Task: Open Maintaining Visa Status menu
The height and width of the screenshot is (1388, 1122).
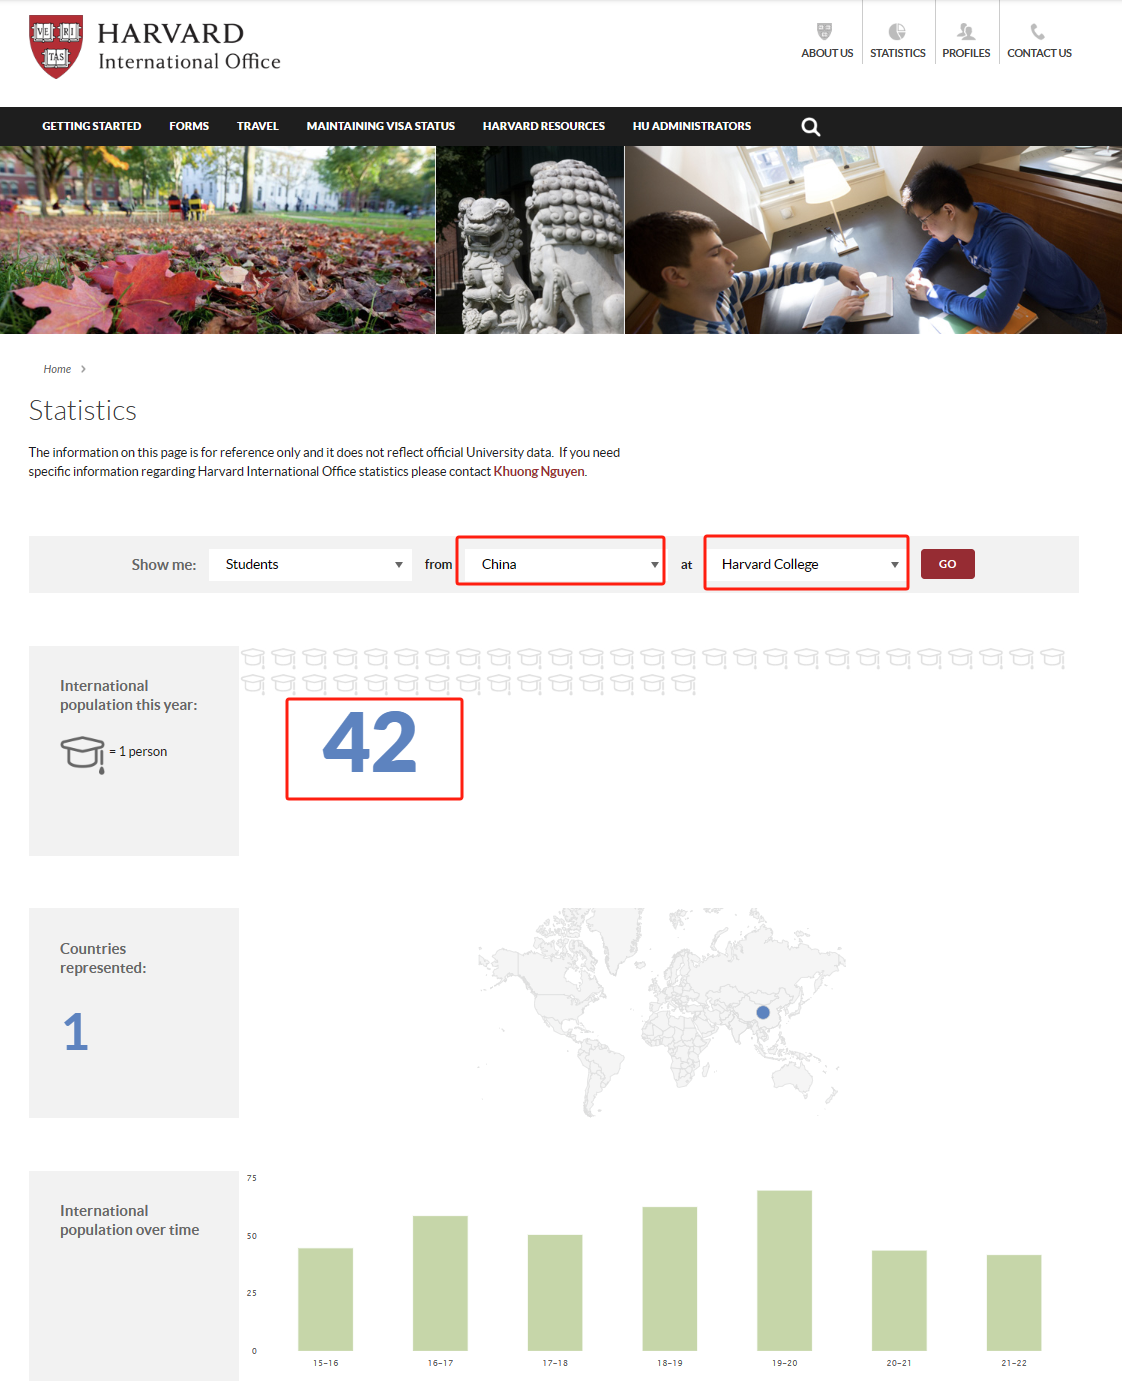Action: [x=381, y=126]
